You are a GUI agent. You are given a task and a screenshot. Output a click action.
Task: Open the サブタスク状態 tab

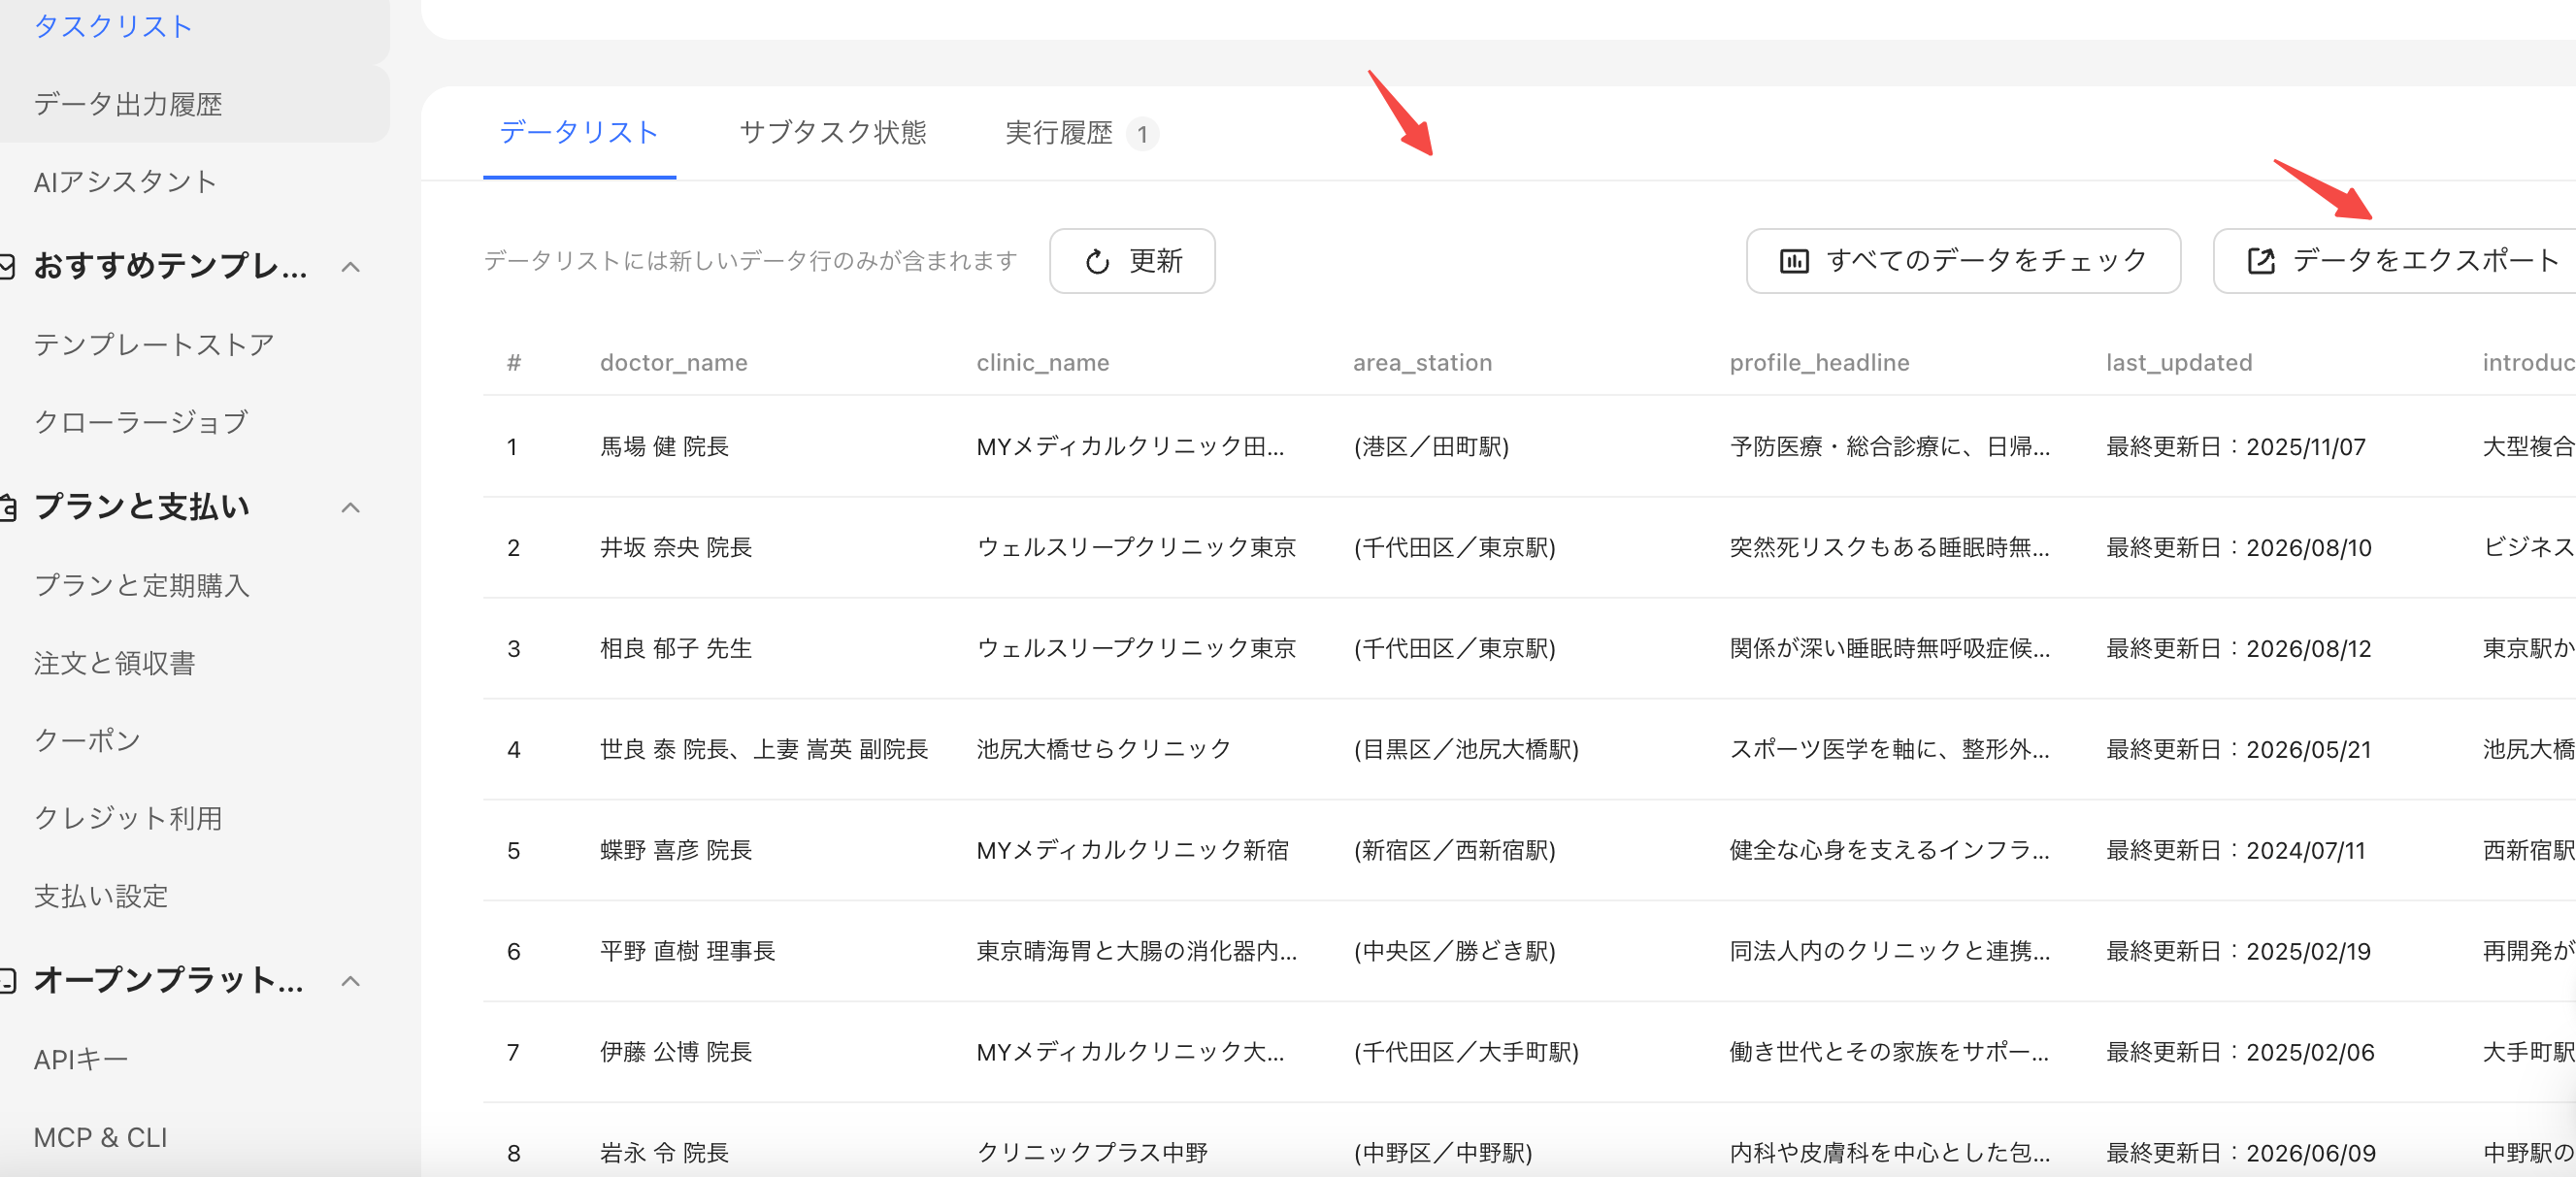click(x=832, y=133)
